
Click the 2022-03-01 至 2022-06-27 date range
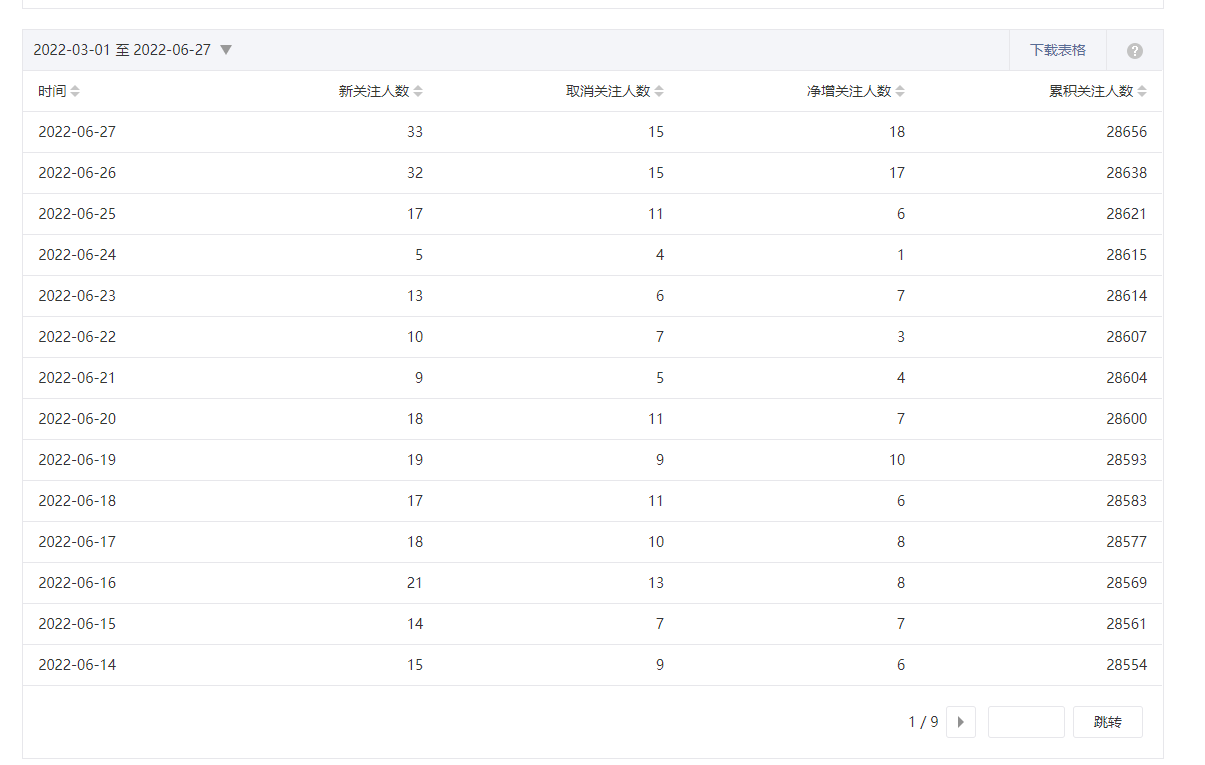[x=122, y=50]
